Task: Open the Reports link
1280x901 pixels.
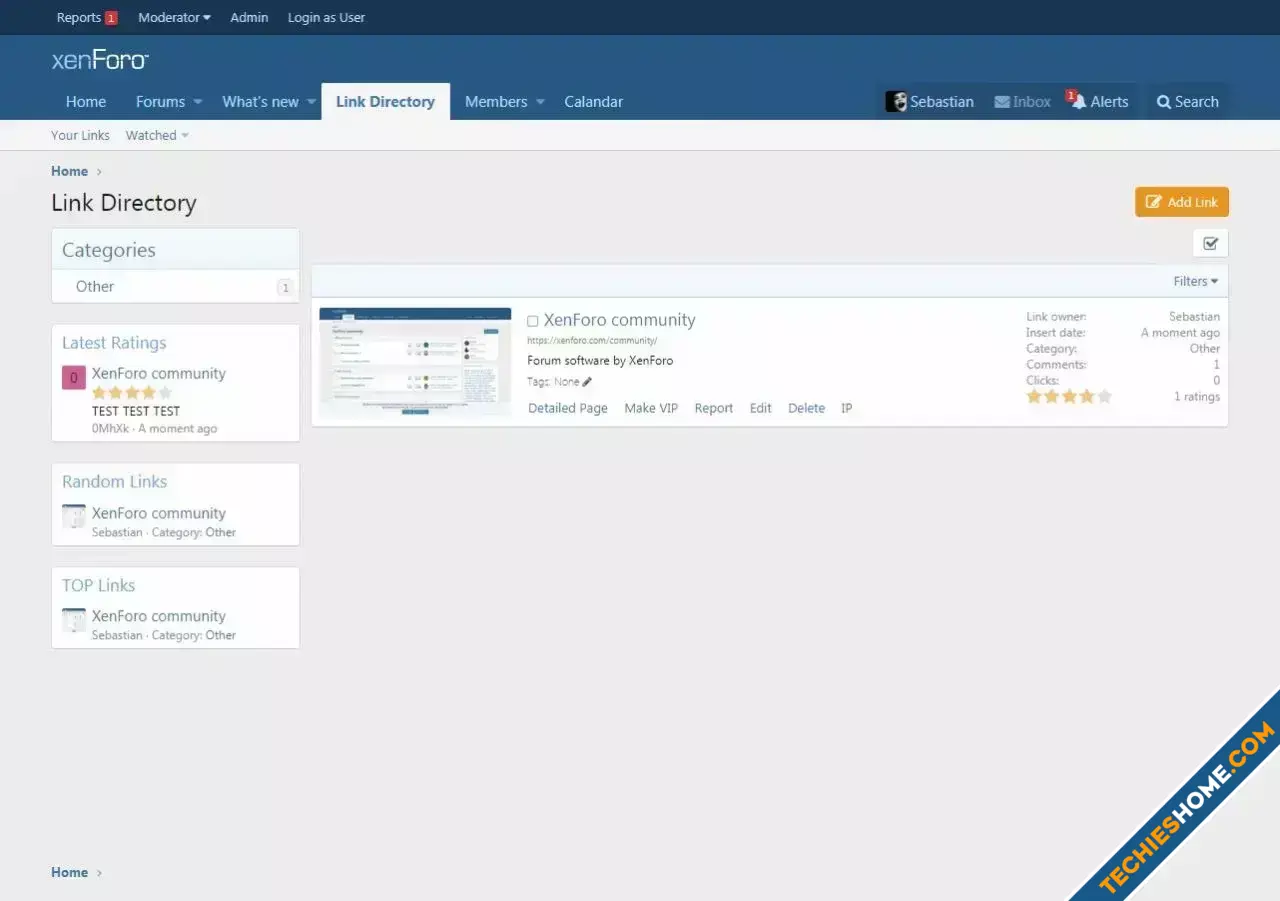Action: (x=79, y=17)
